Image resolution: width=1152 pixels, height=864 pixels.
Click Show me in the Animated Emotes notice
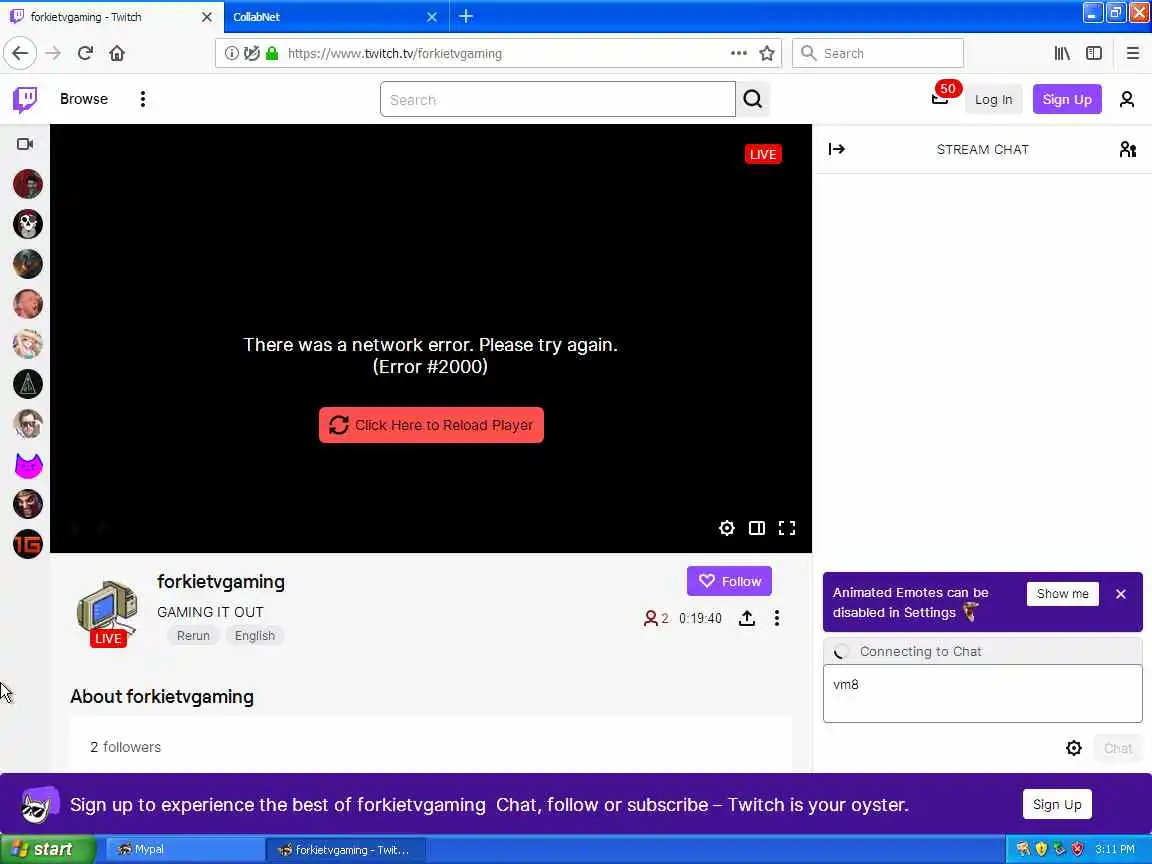pyautogui.click(x=1062, y=594)
